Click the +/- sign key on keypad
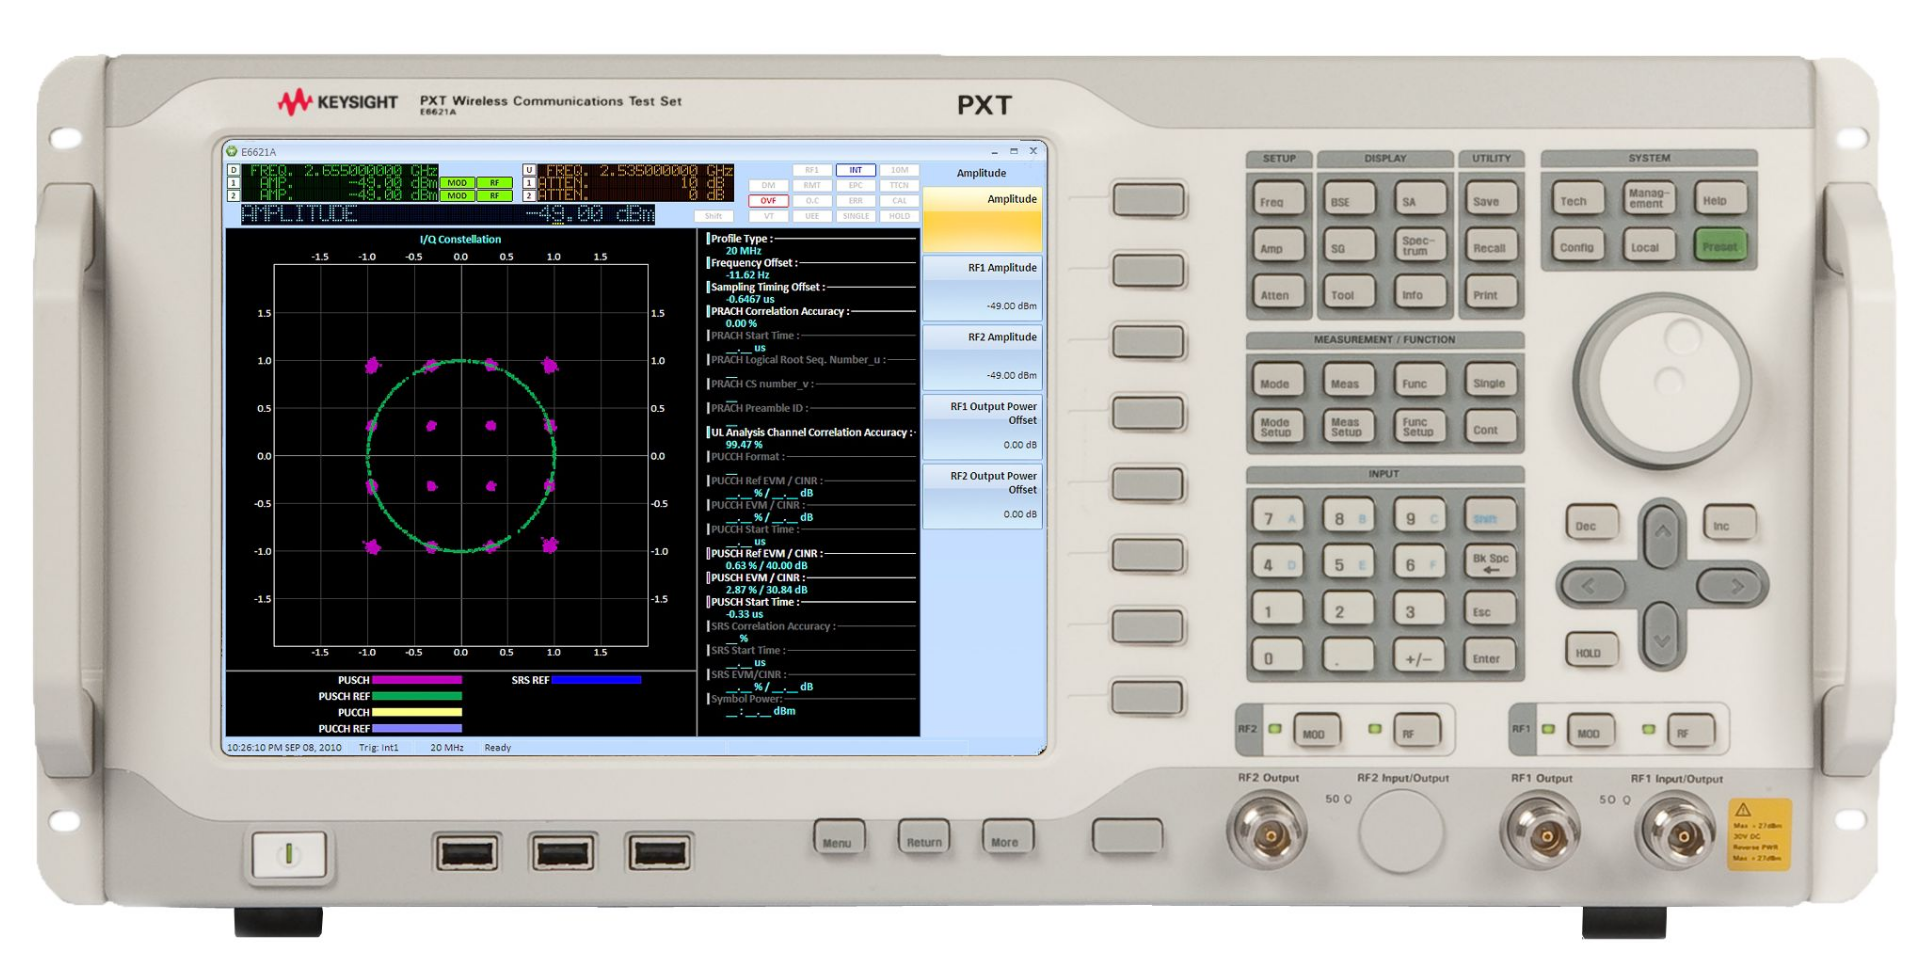Image resolution: width=1920 pixels, height=960 pixels. click(x=1418, y=658)
